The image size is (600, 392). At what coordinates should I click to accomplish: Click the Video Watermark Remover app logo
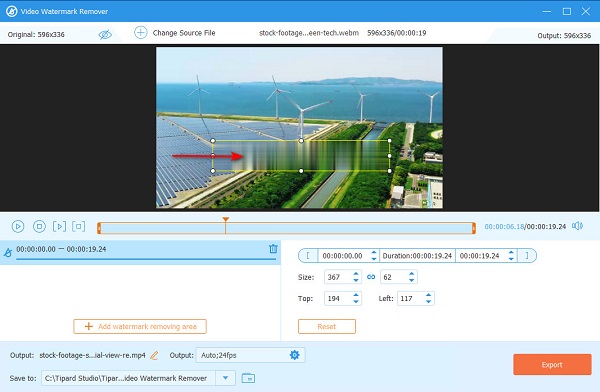[x=11, y=11]
